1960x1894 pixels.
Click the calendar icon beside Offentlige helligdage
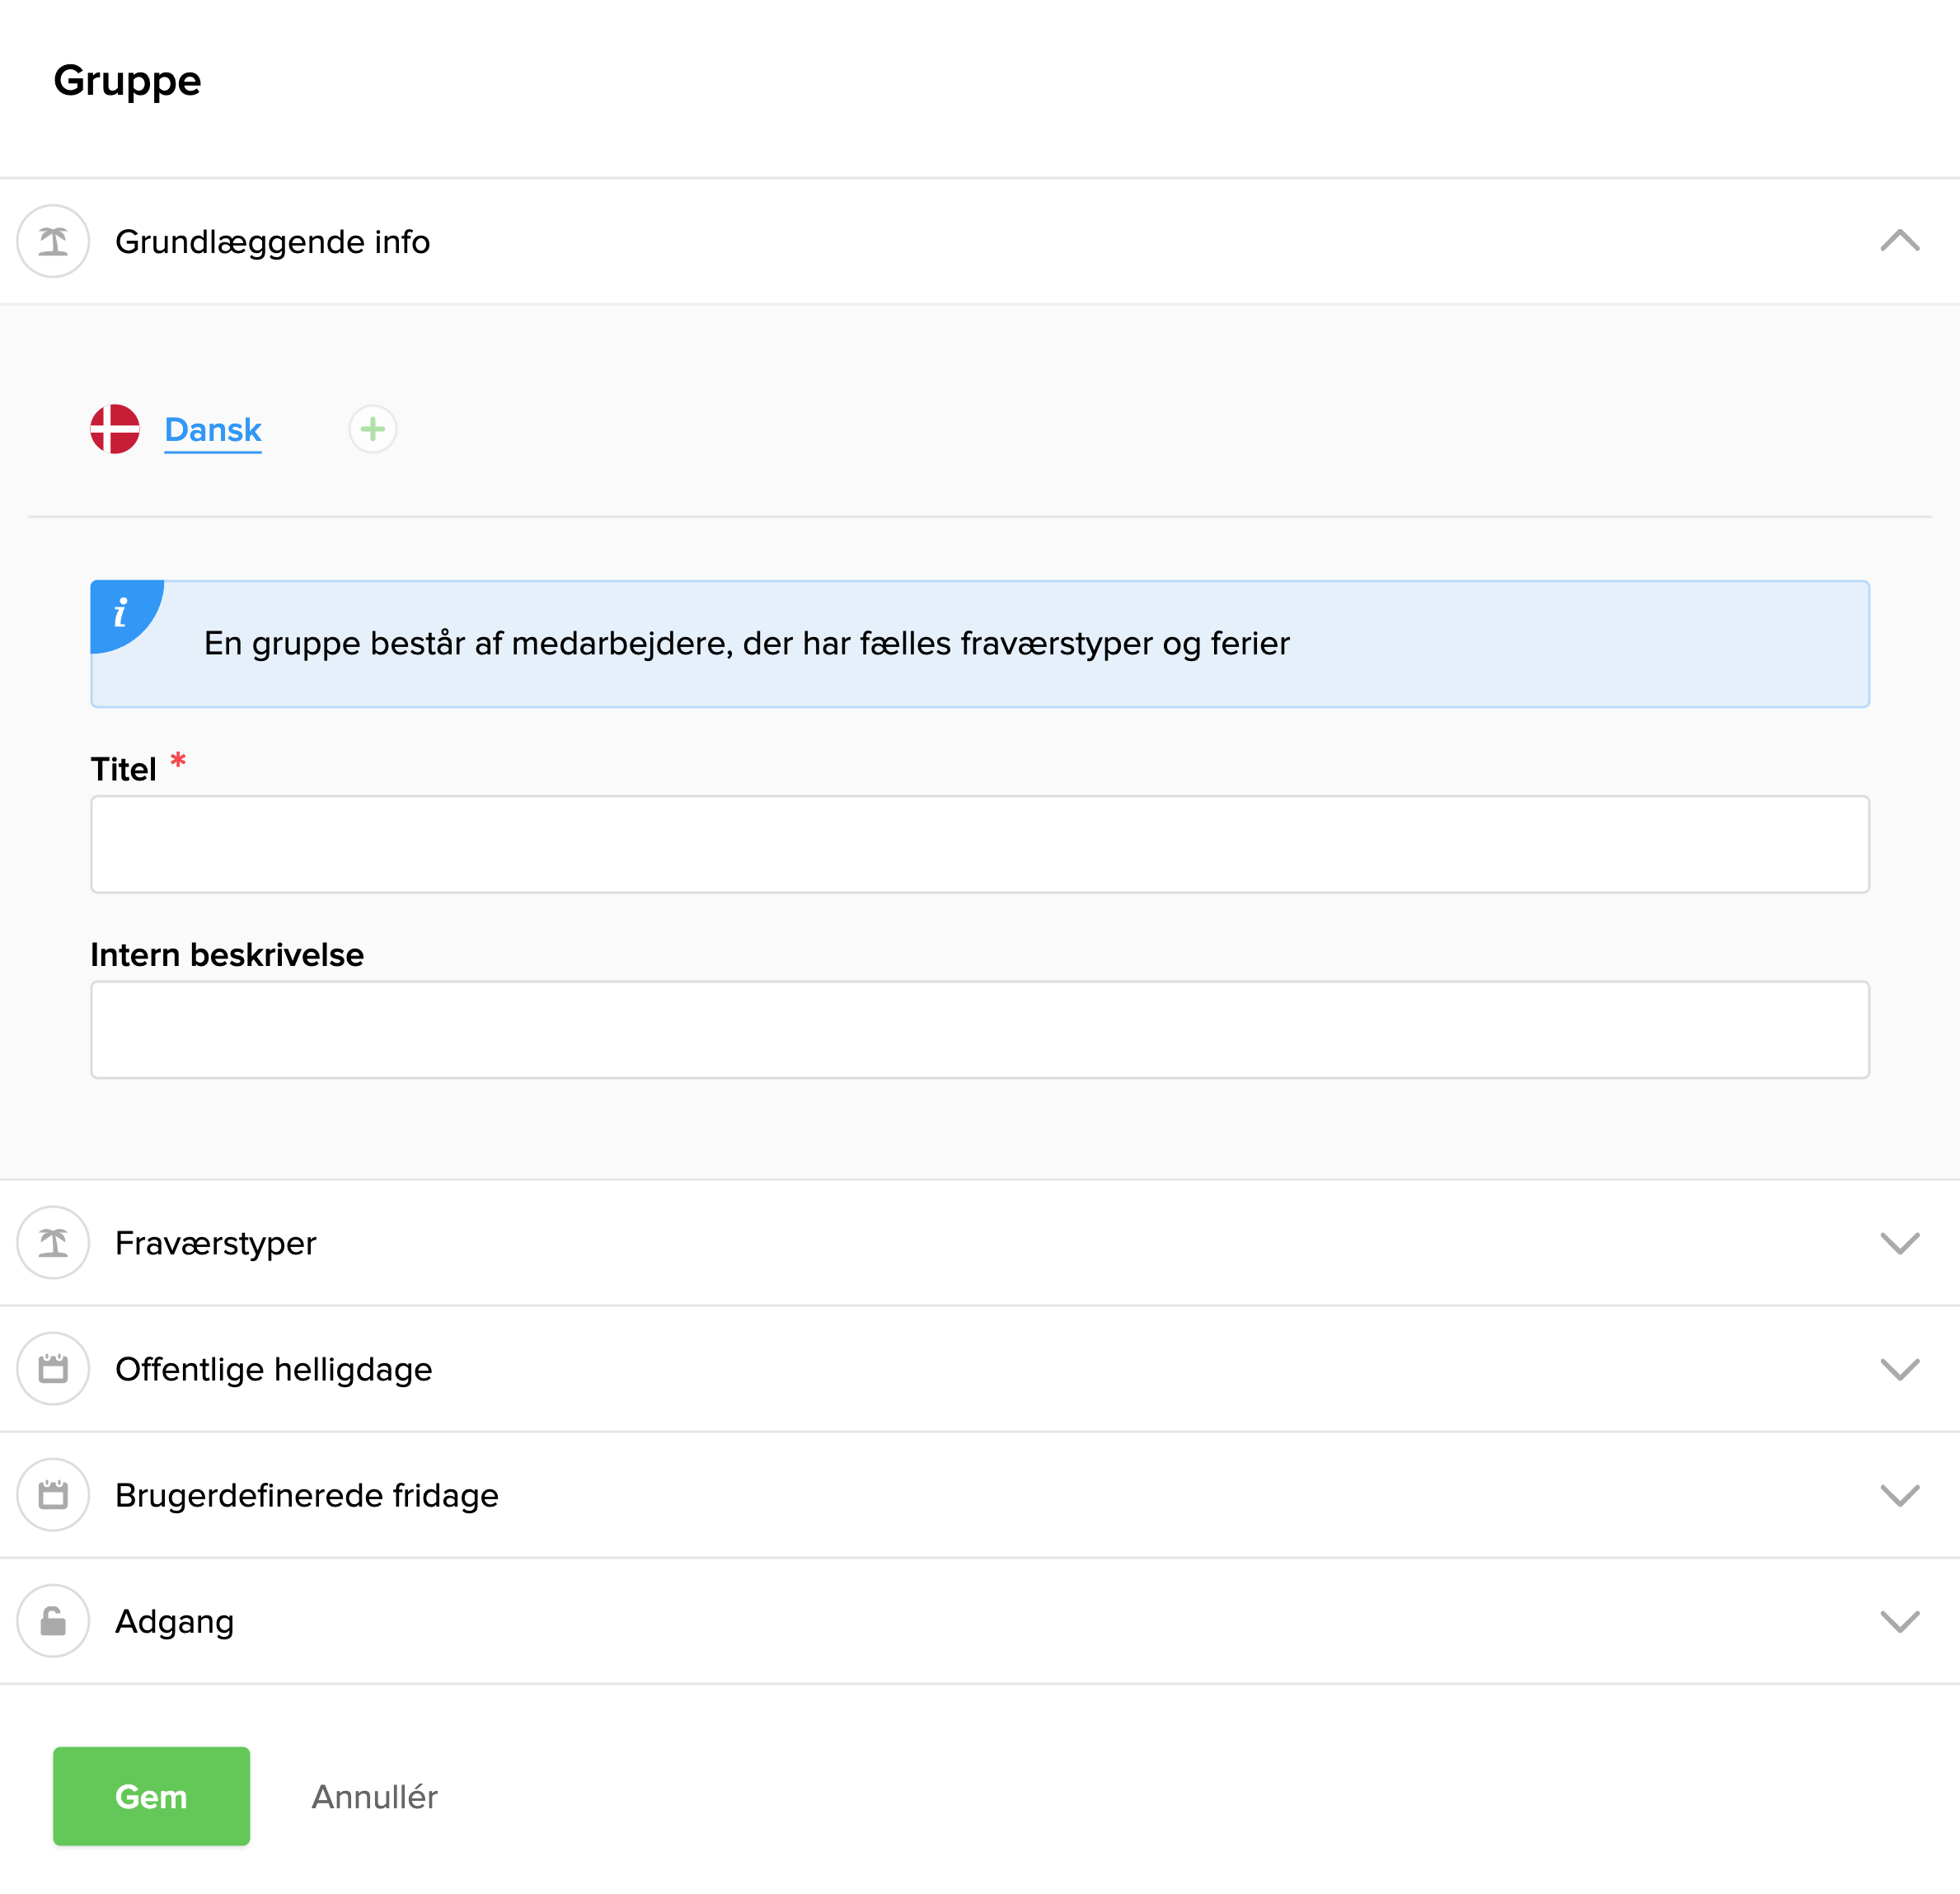click(53, 1368)
